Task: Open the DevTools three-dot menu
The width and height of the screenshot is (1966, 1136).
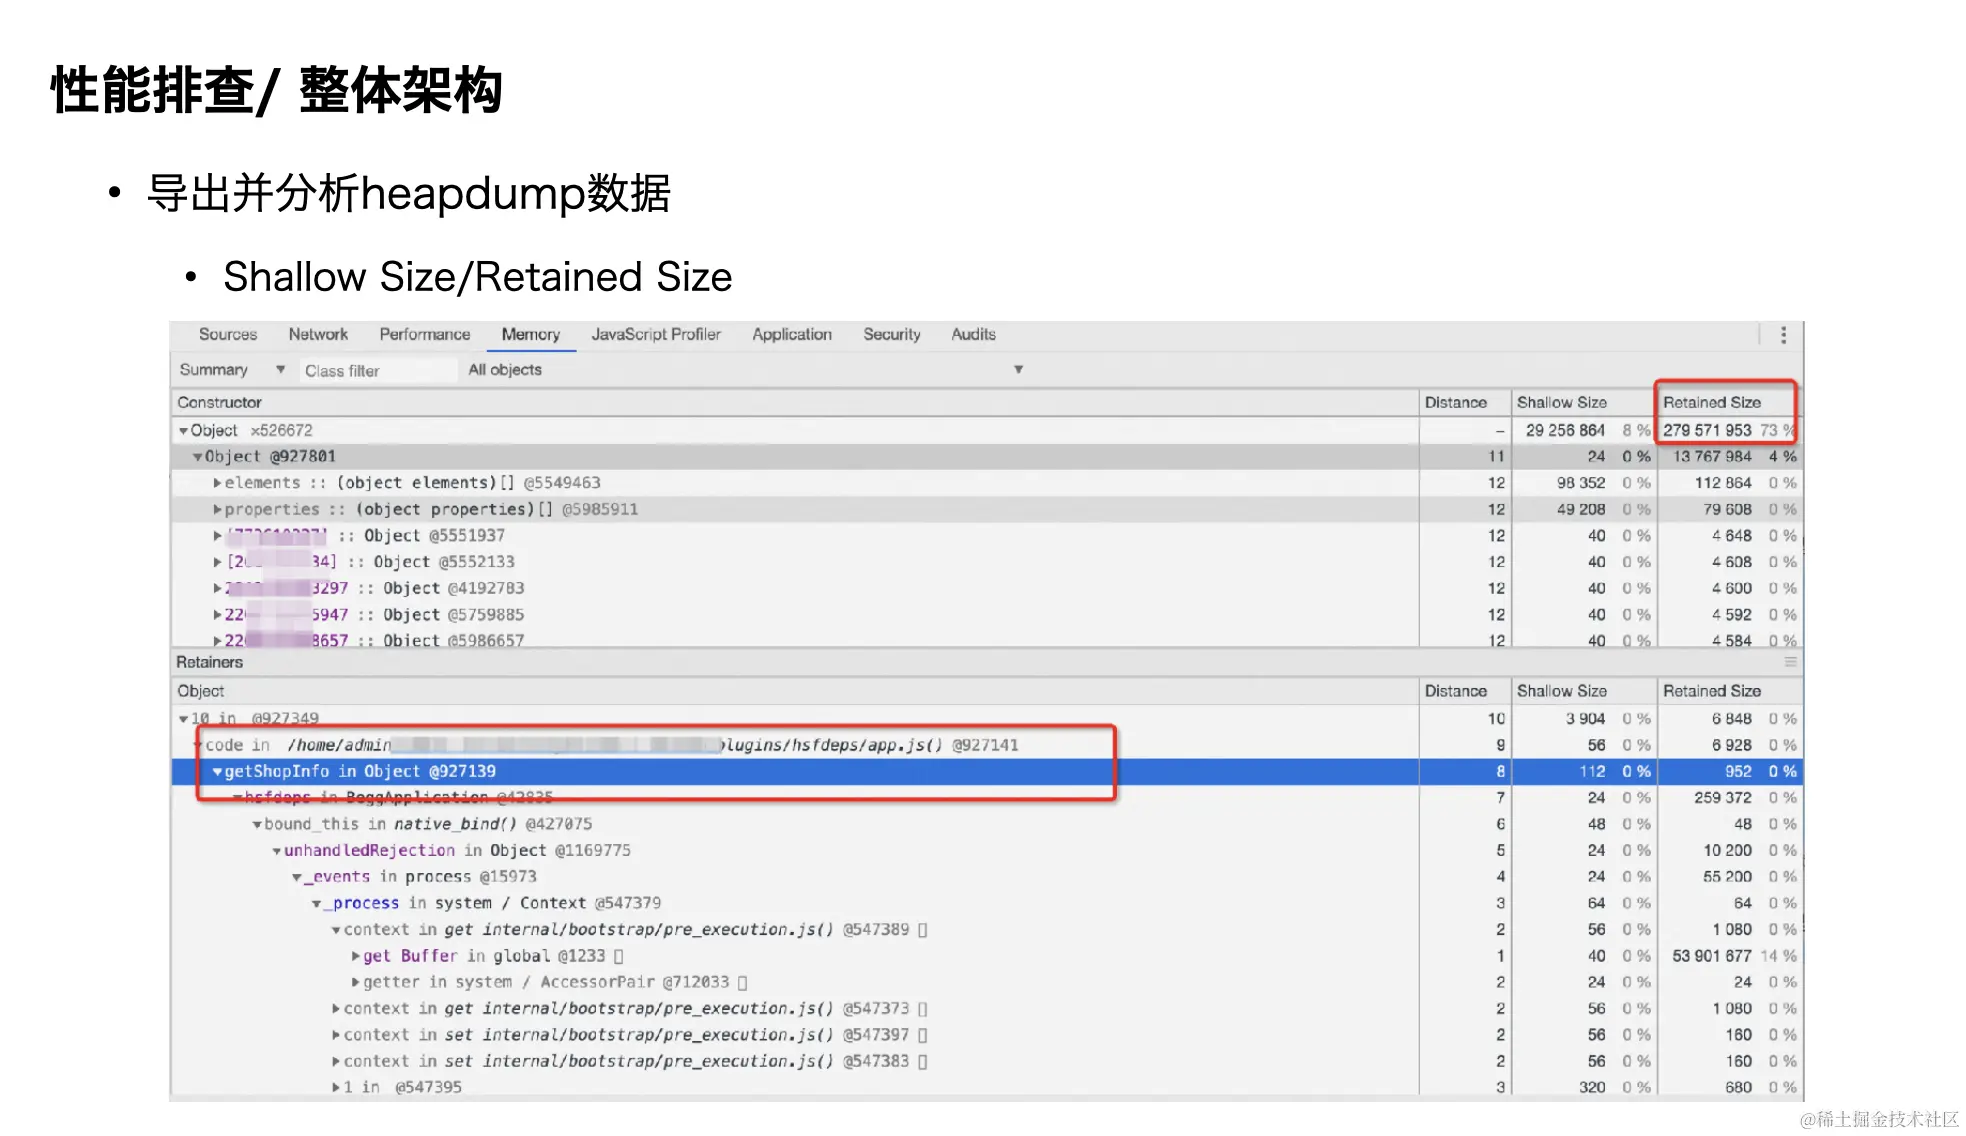Action: tap(1783, 336)
